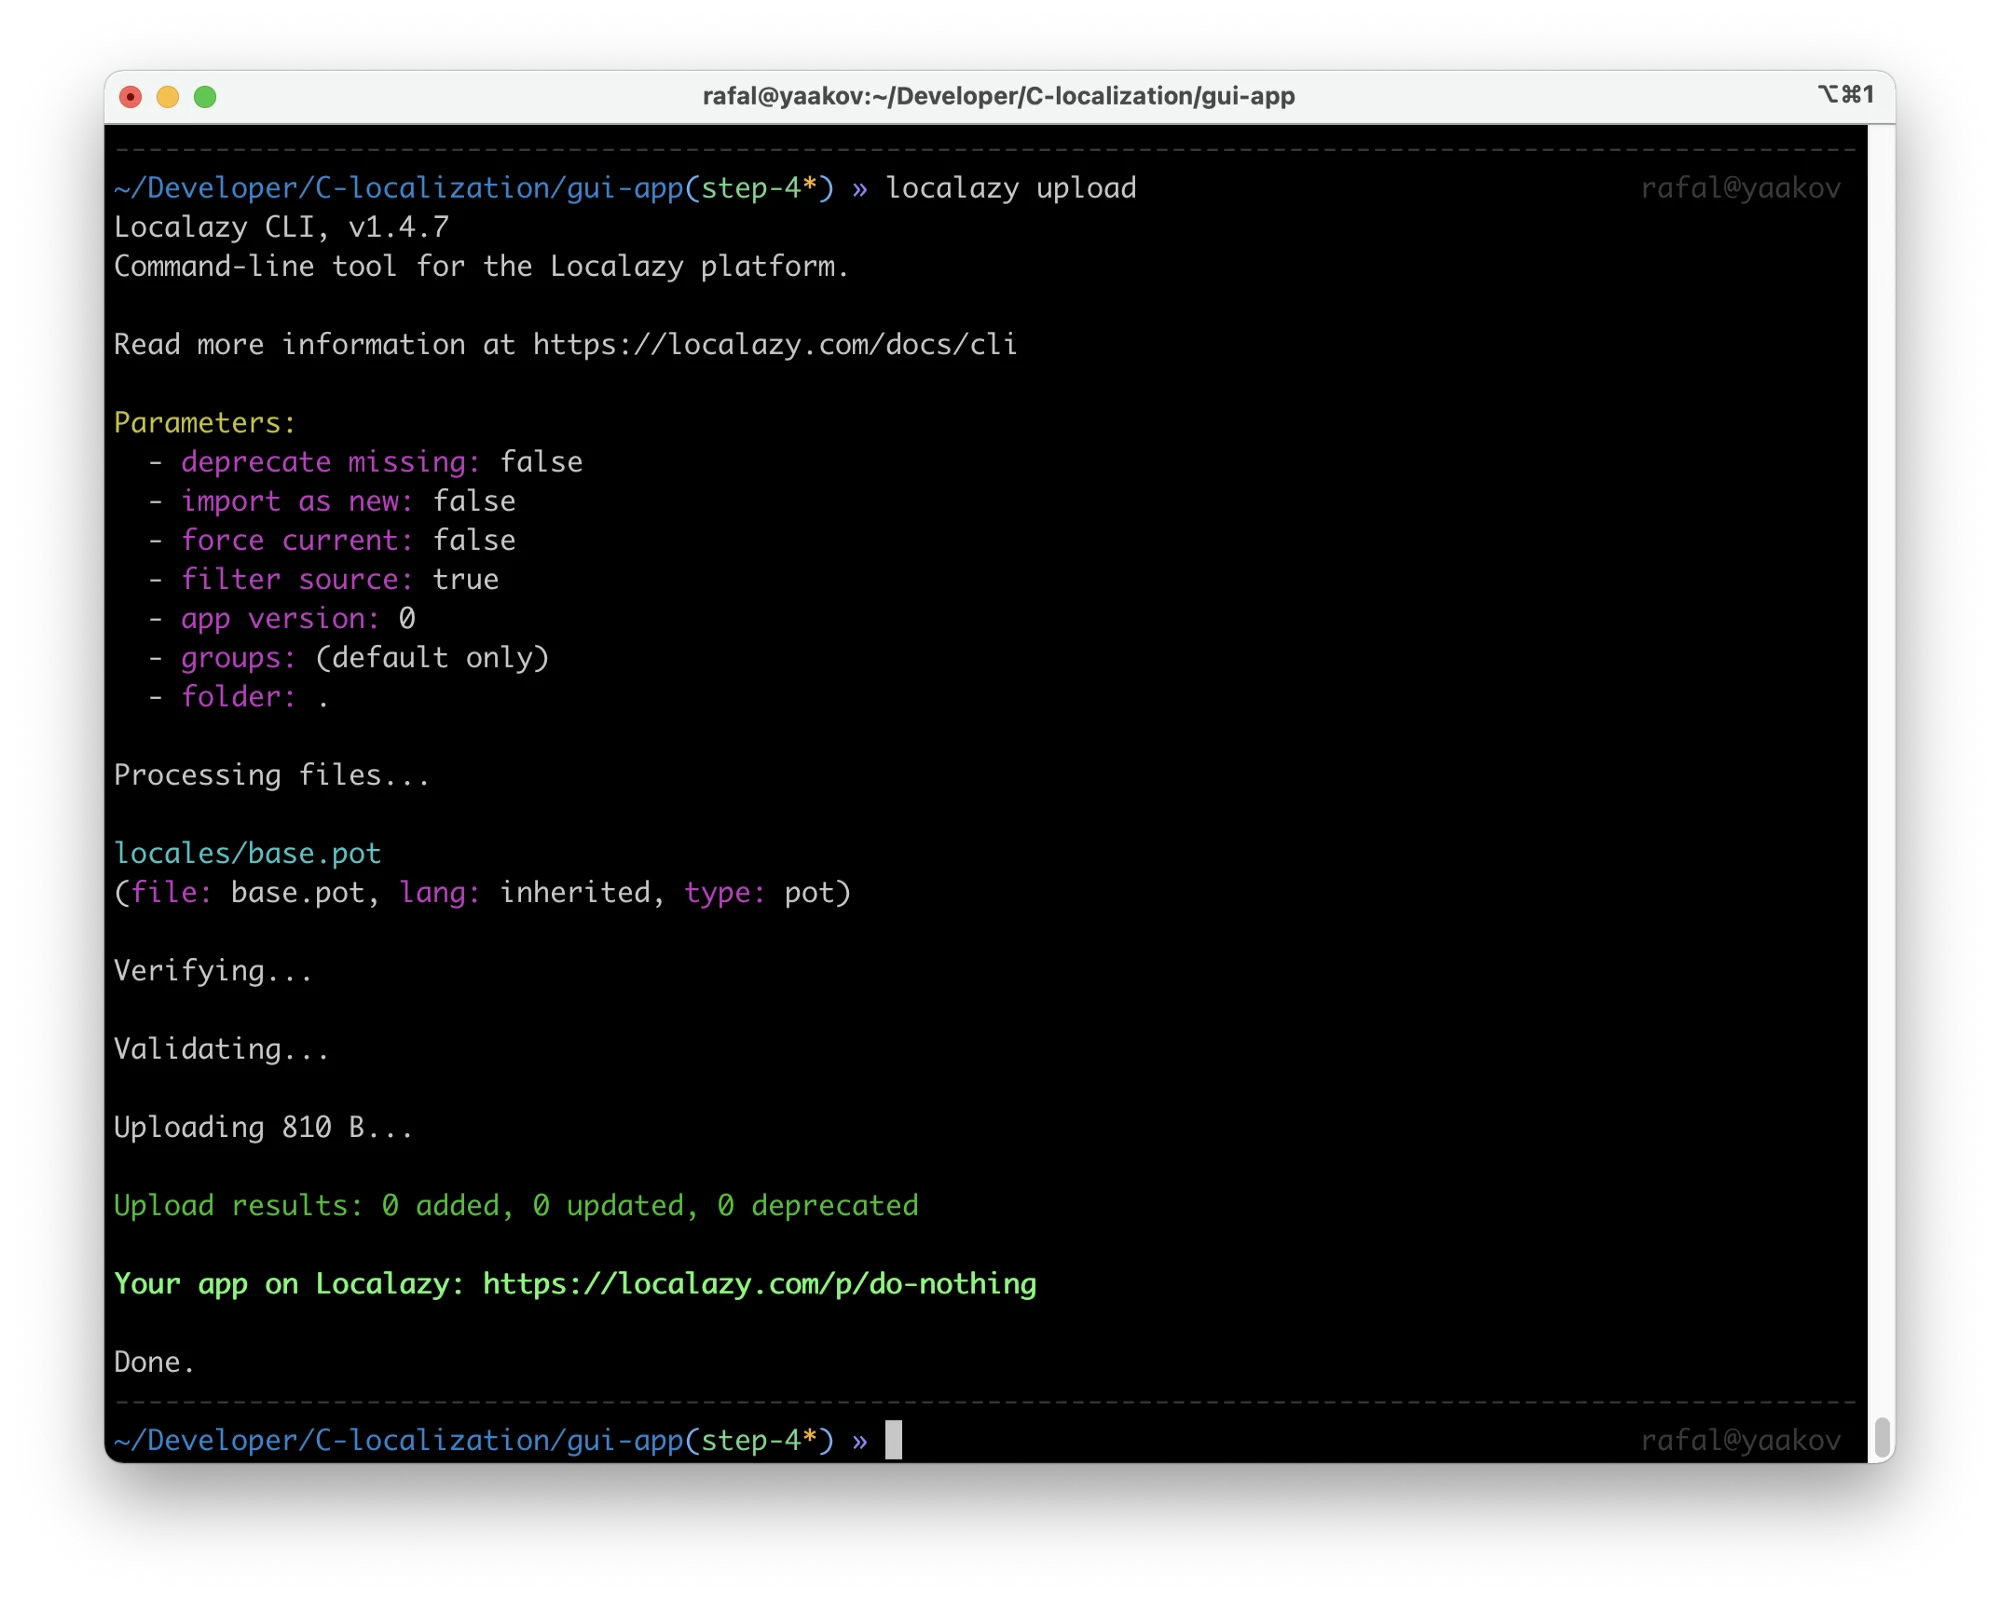
Task: Click the window title rafal@yaakov path text
Action: click(998, 96)
